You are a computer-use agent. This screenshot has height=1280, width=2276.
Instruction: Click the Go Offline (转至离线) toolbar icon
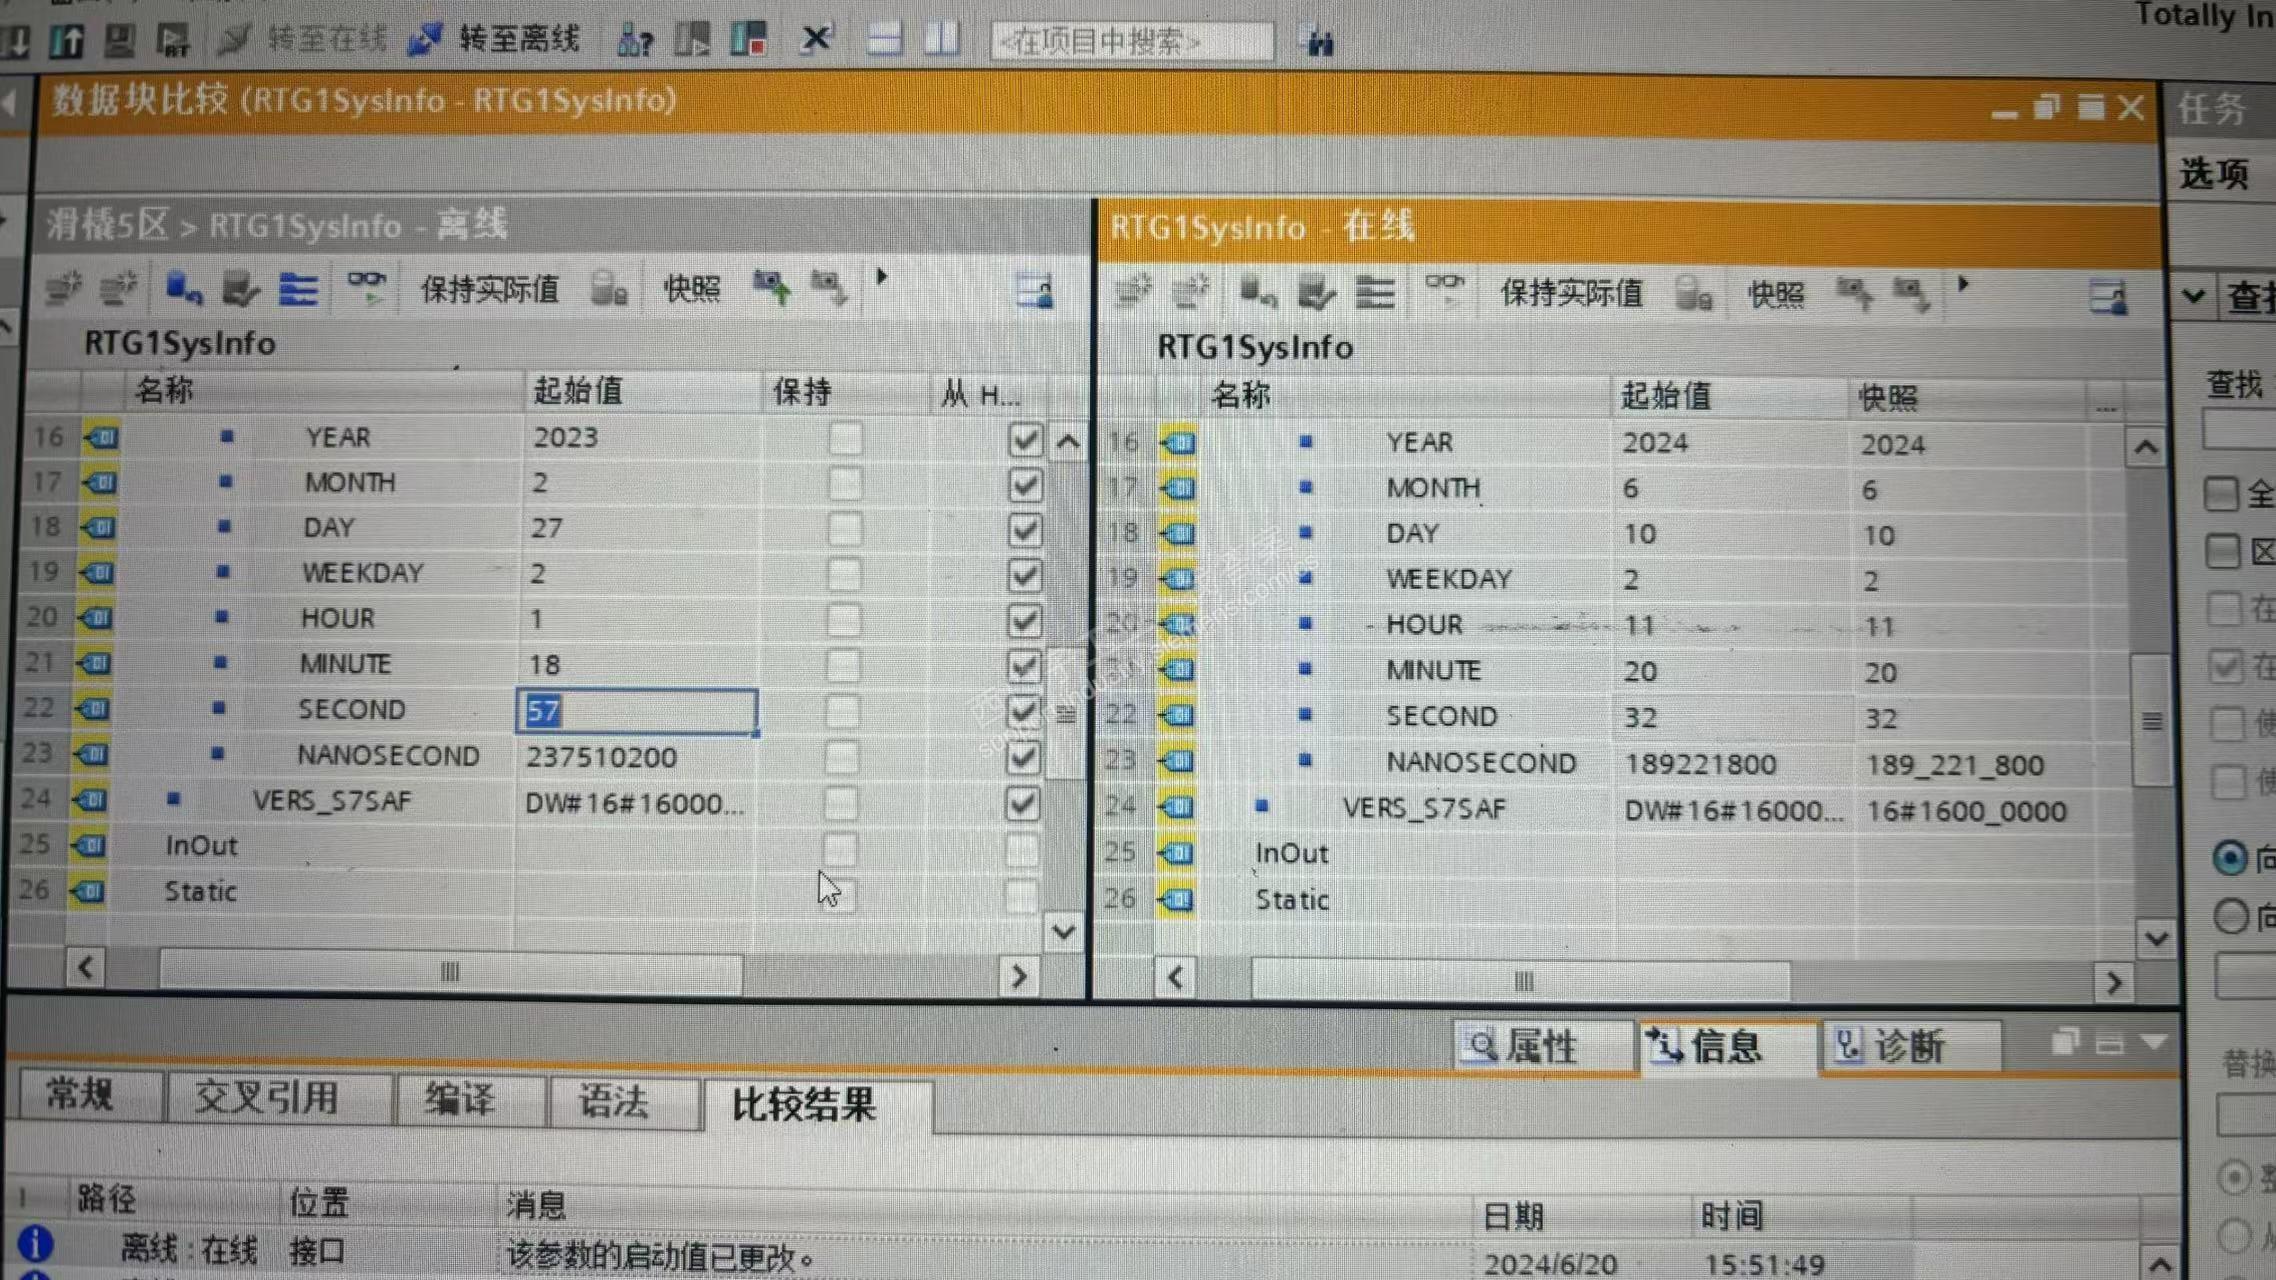(426, 40)
